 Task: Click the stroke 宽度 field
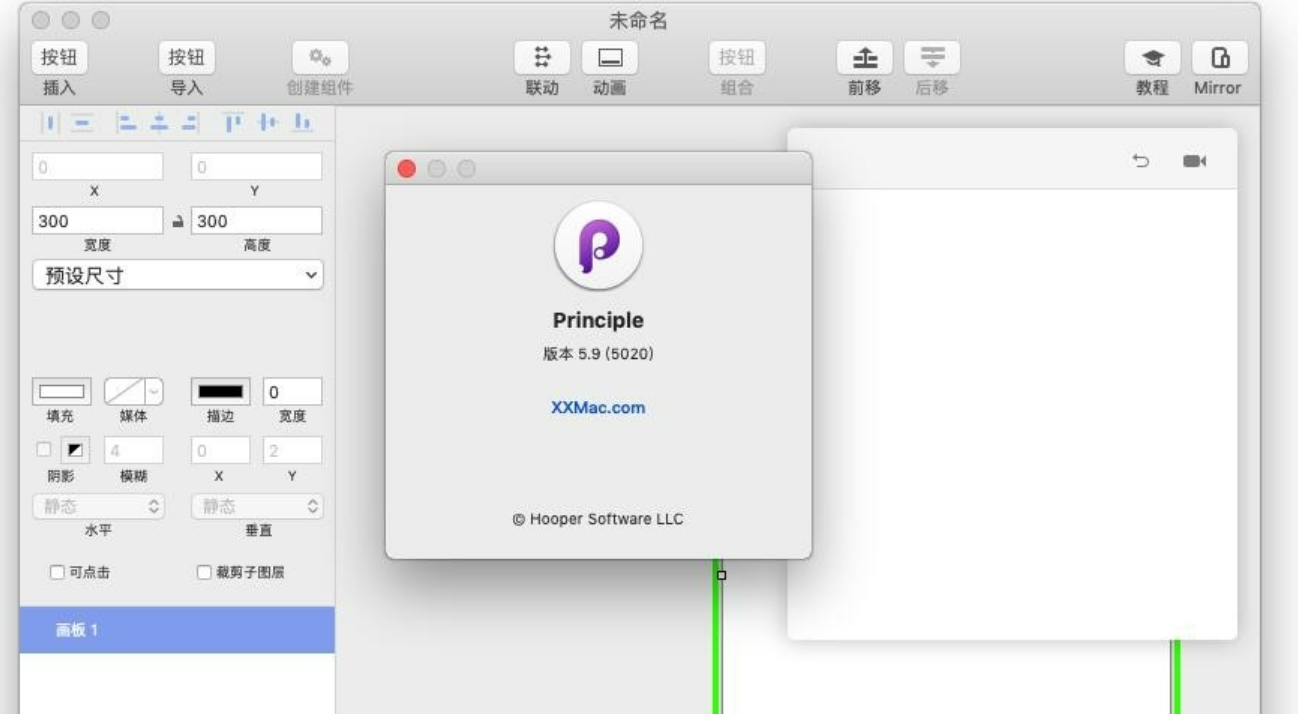(293, 392)
